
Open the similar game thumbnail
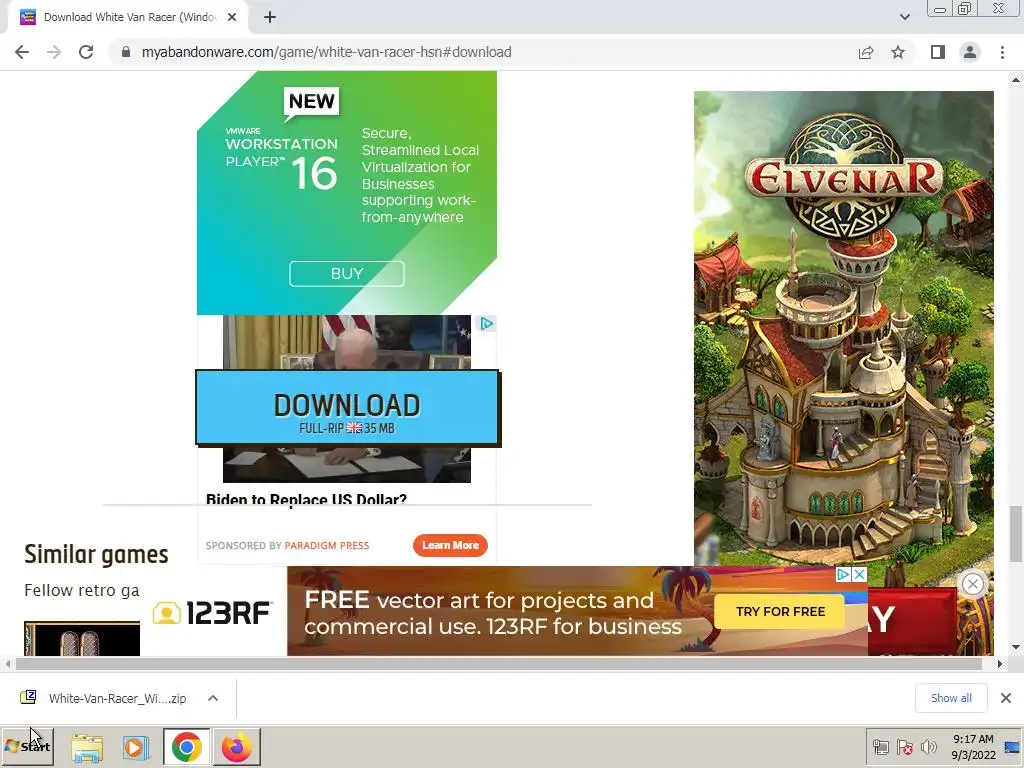tap(82, 639)
